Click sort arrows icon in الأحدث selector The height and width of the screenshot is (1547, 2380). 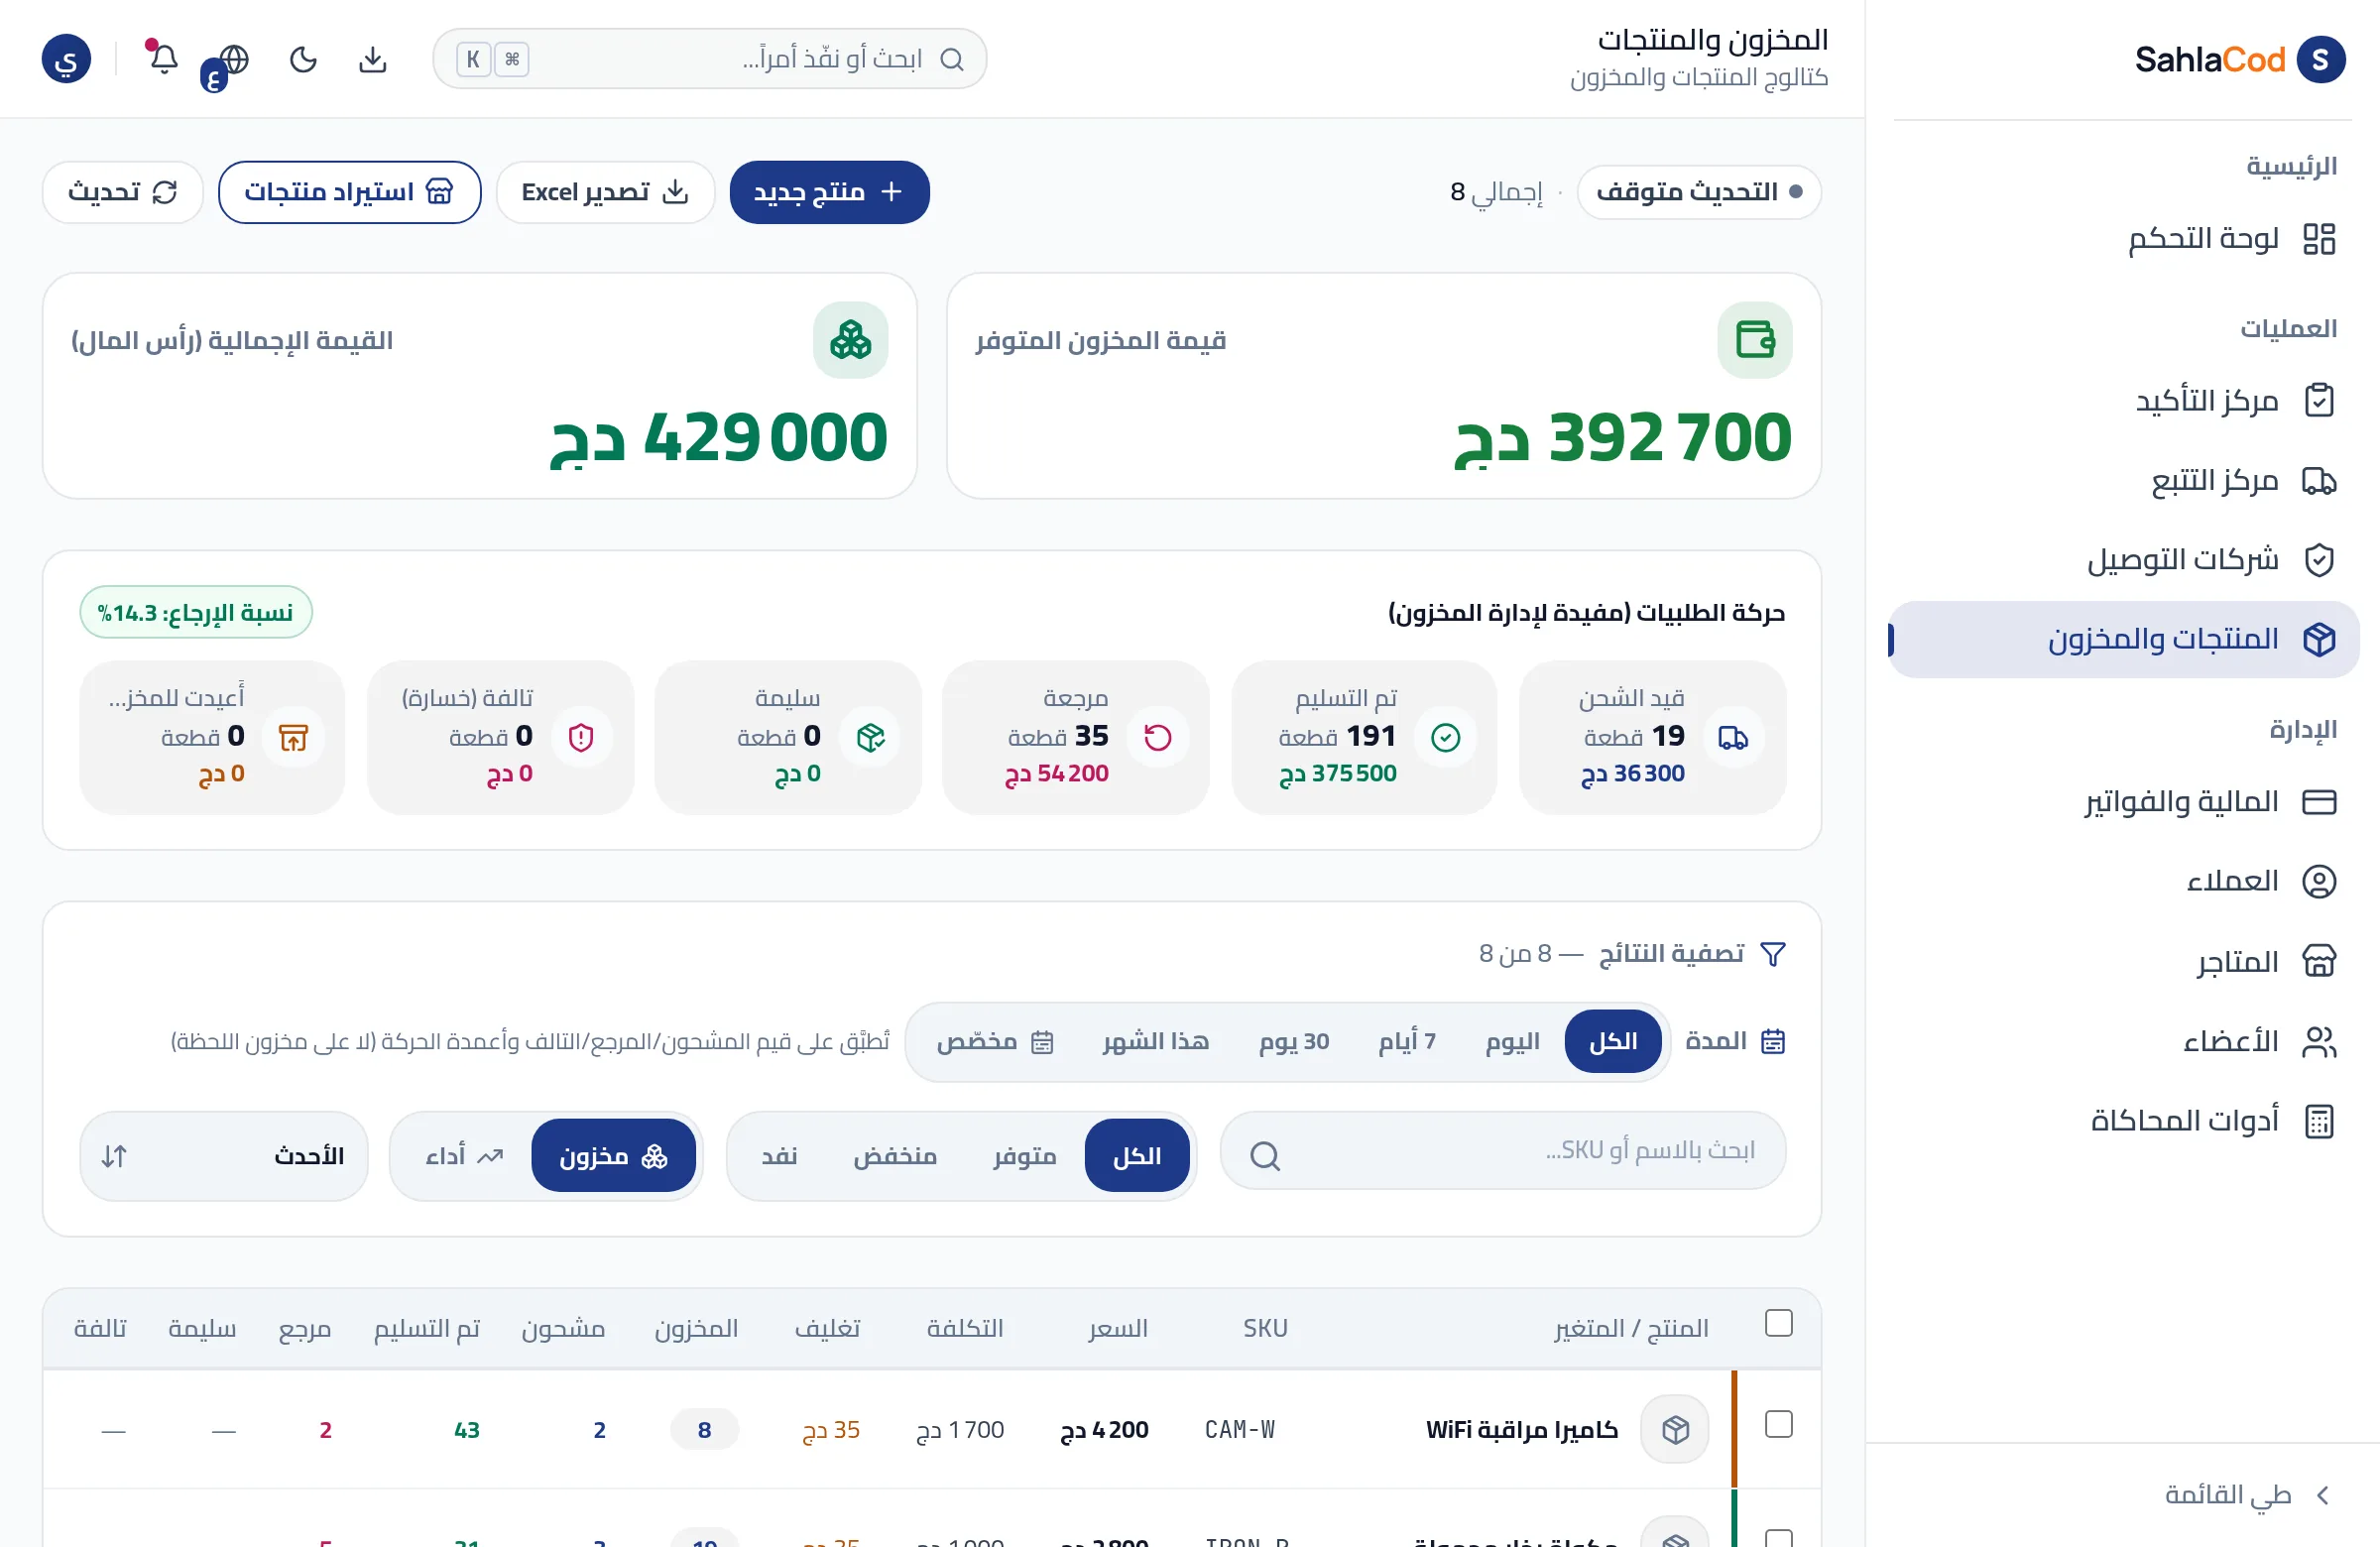point(114,1156)
